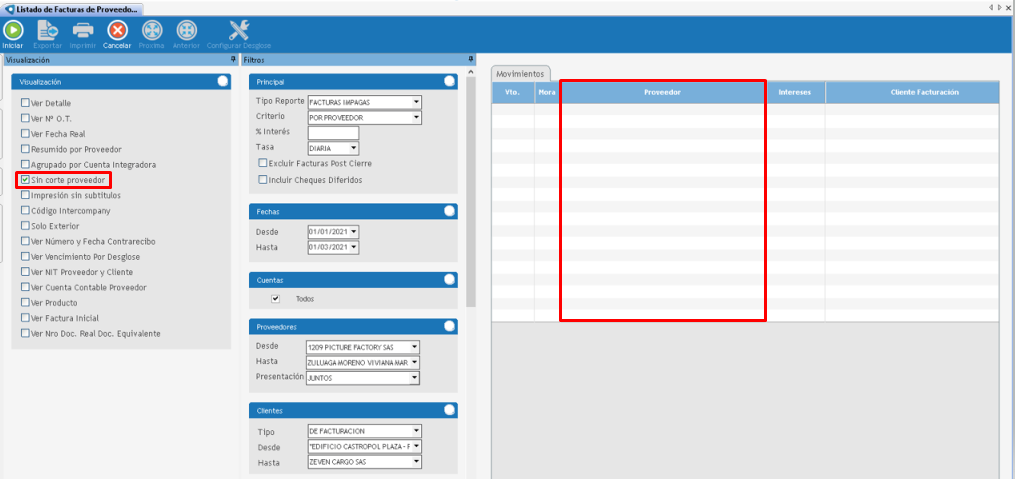This screenshot has height=479, width=1015.
Task: Click the % Interés input field
Action: pos(333,133)
